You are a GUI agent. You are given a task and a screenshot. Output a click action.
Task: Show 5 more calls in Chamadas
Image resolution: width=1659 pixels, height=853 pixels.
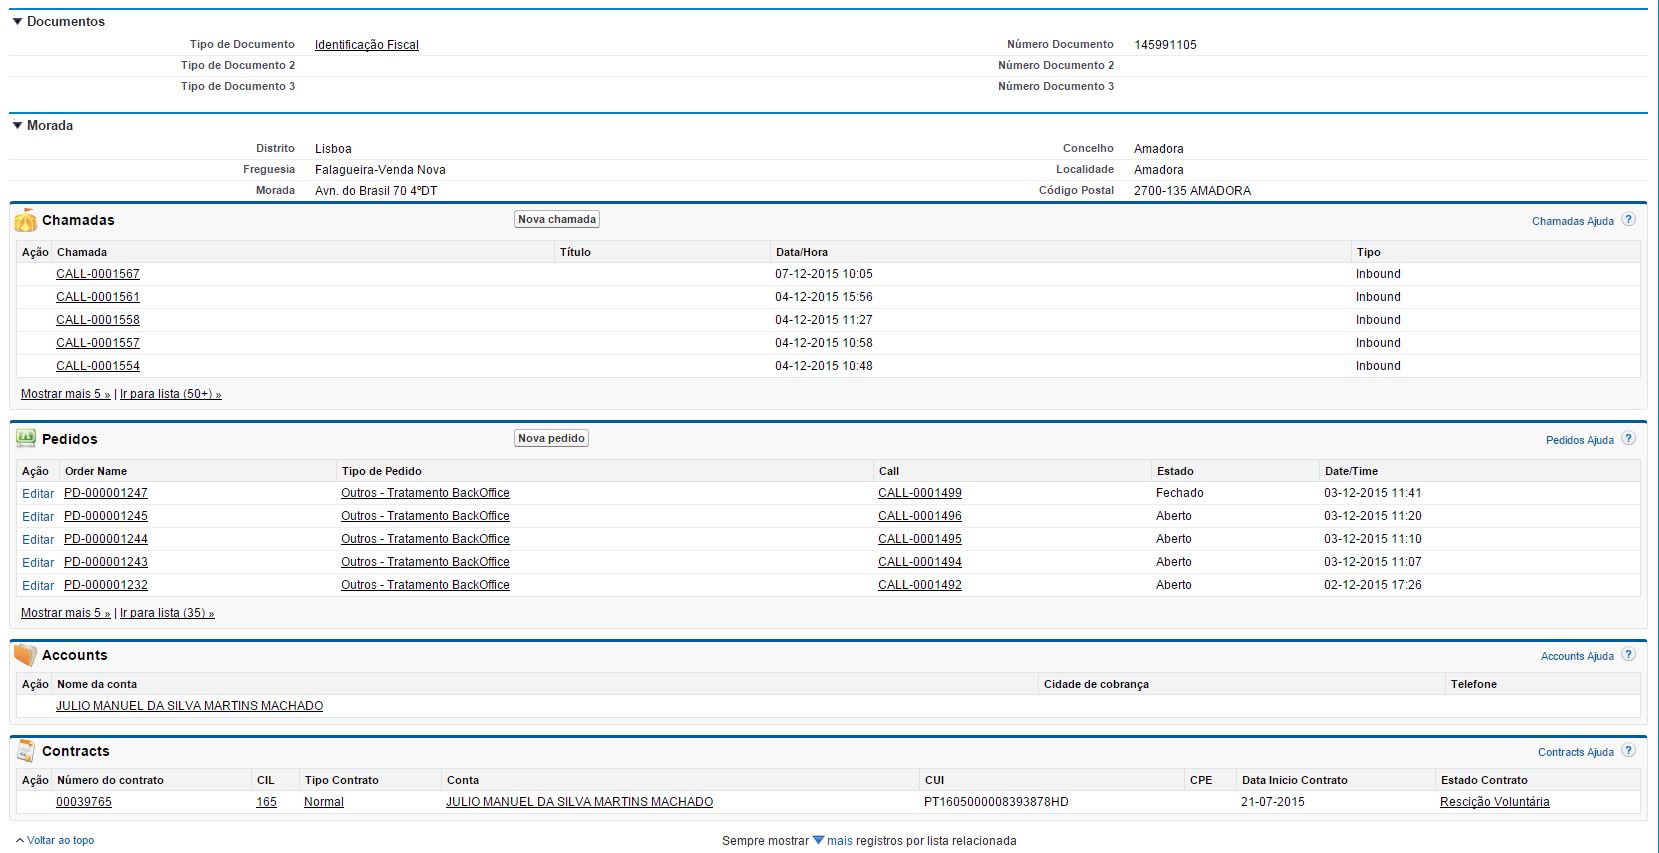65,394
